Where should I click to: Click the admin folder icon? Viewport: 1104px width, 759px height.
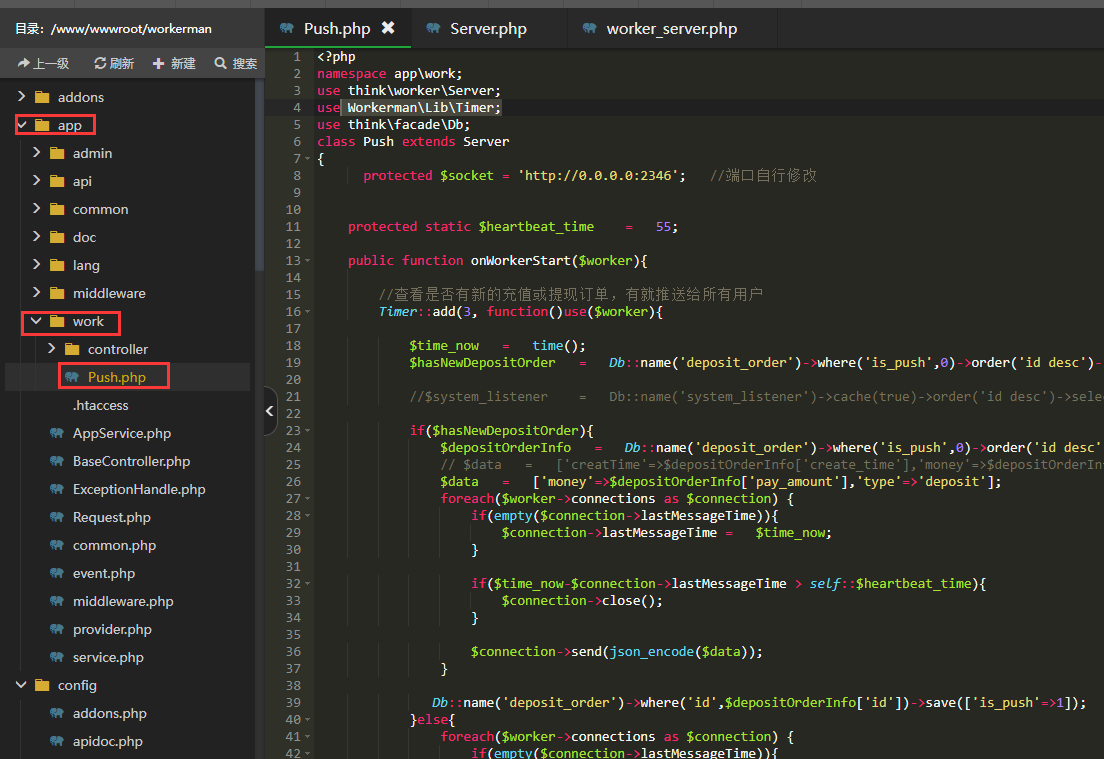point(58,153)
